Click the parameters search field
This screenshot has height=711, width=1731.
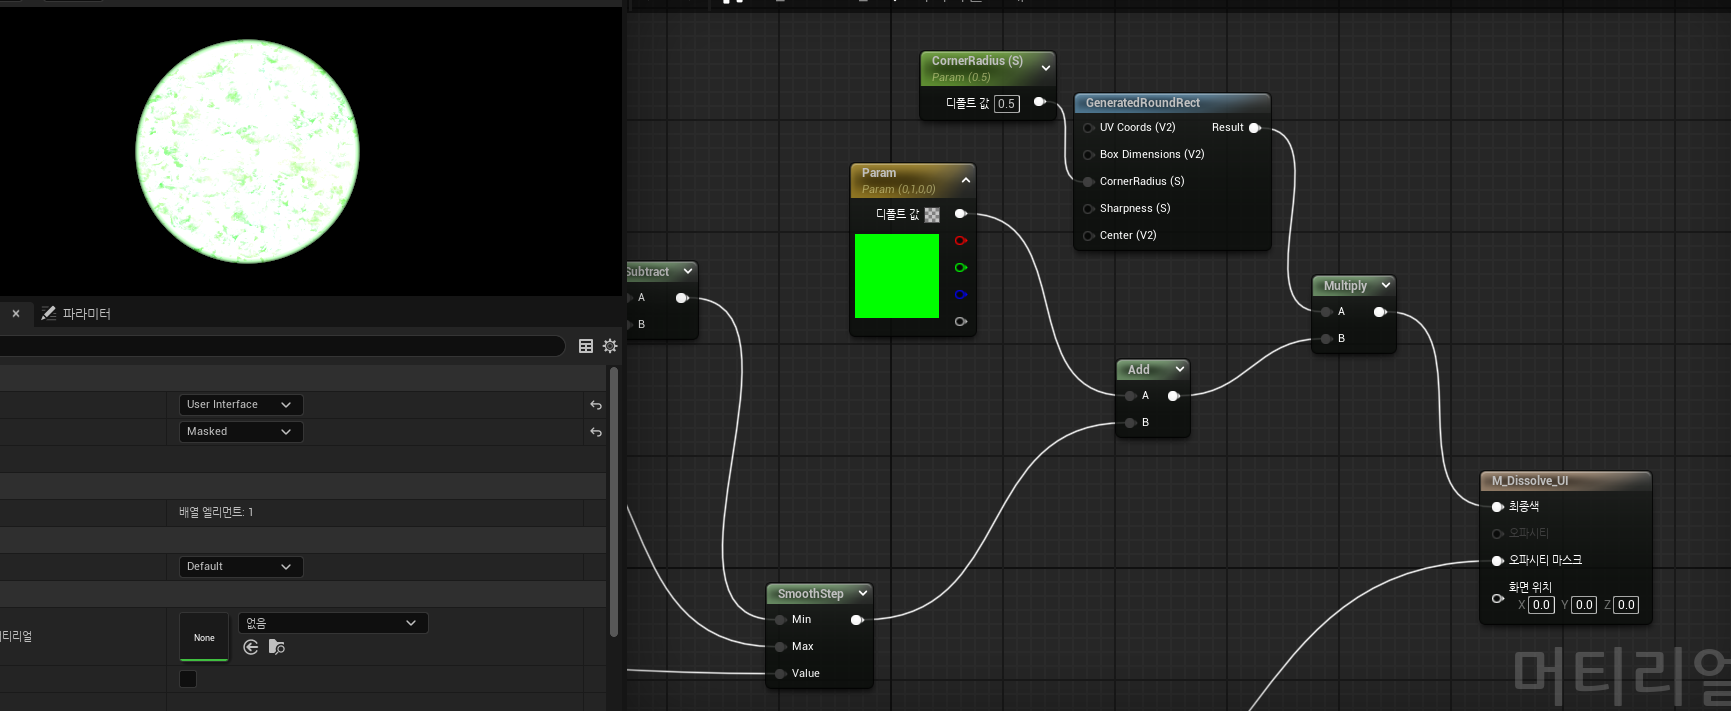click(281, 346)
